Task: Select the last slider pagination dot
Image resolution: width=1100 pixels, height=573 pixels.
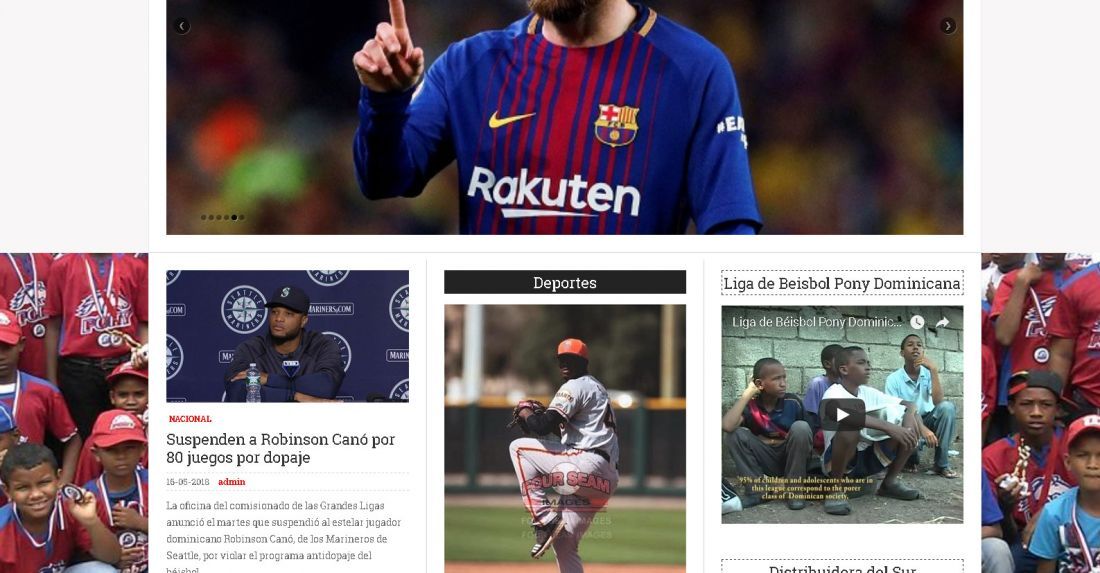Action: click(242, 217)
